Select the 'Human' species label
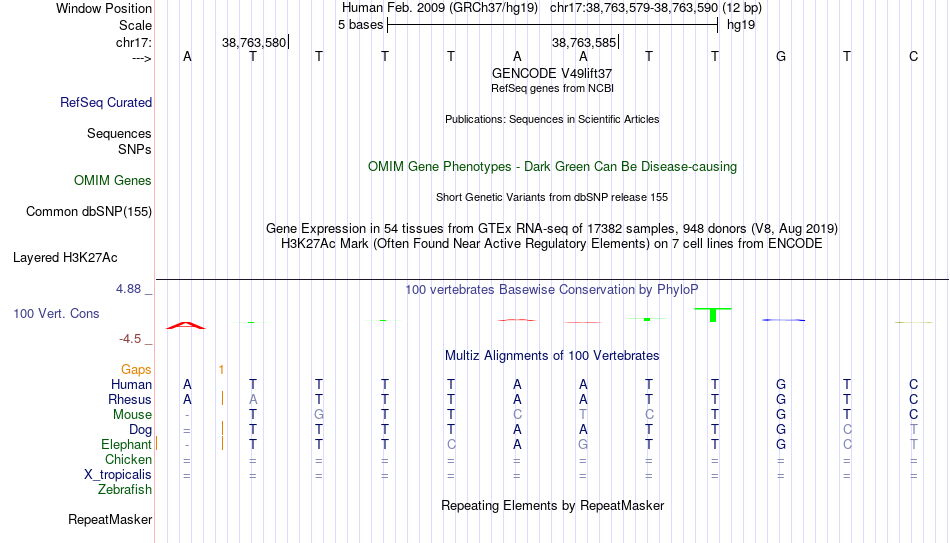Screen dimensions: 950x543 [x=131, y=385]
